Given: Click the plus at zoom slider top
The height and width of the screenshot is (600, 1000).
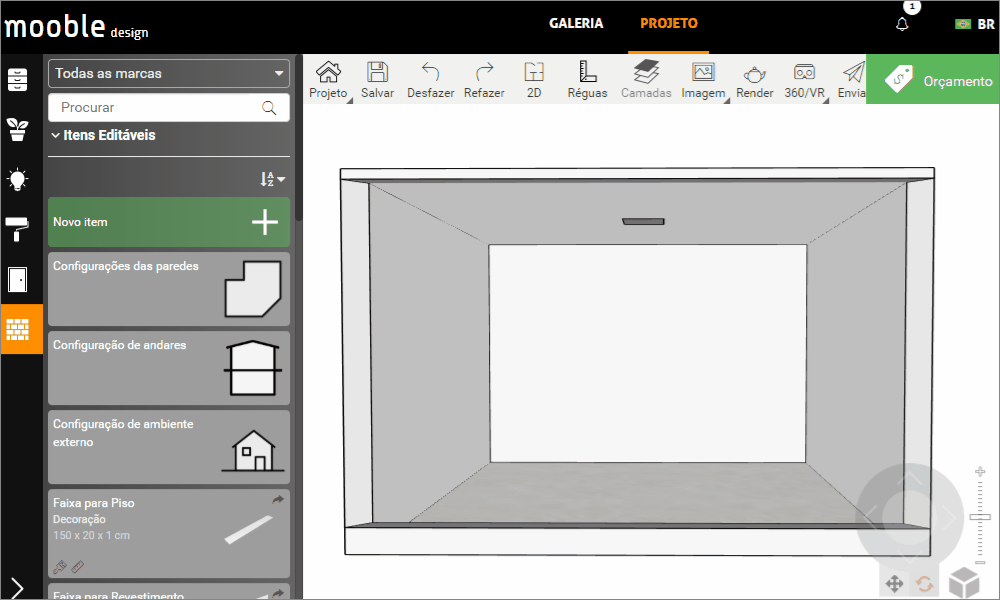Looking at the screenshot, I should (x=980, y=472).
